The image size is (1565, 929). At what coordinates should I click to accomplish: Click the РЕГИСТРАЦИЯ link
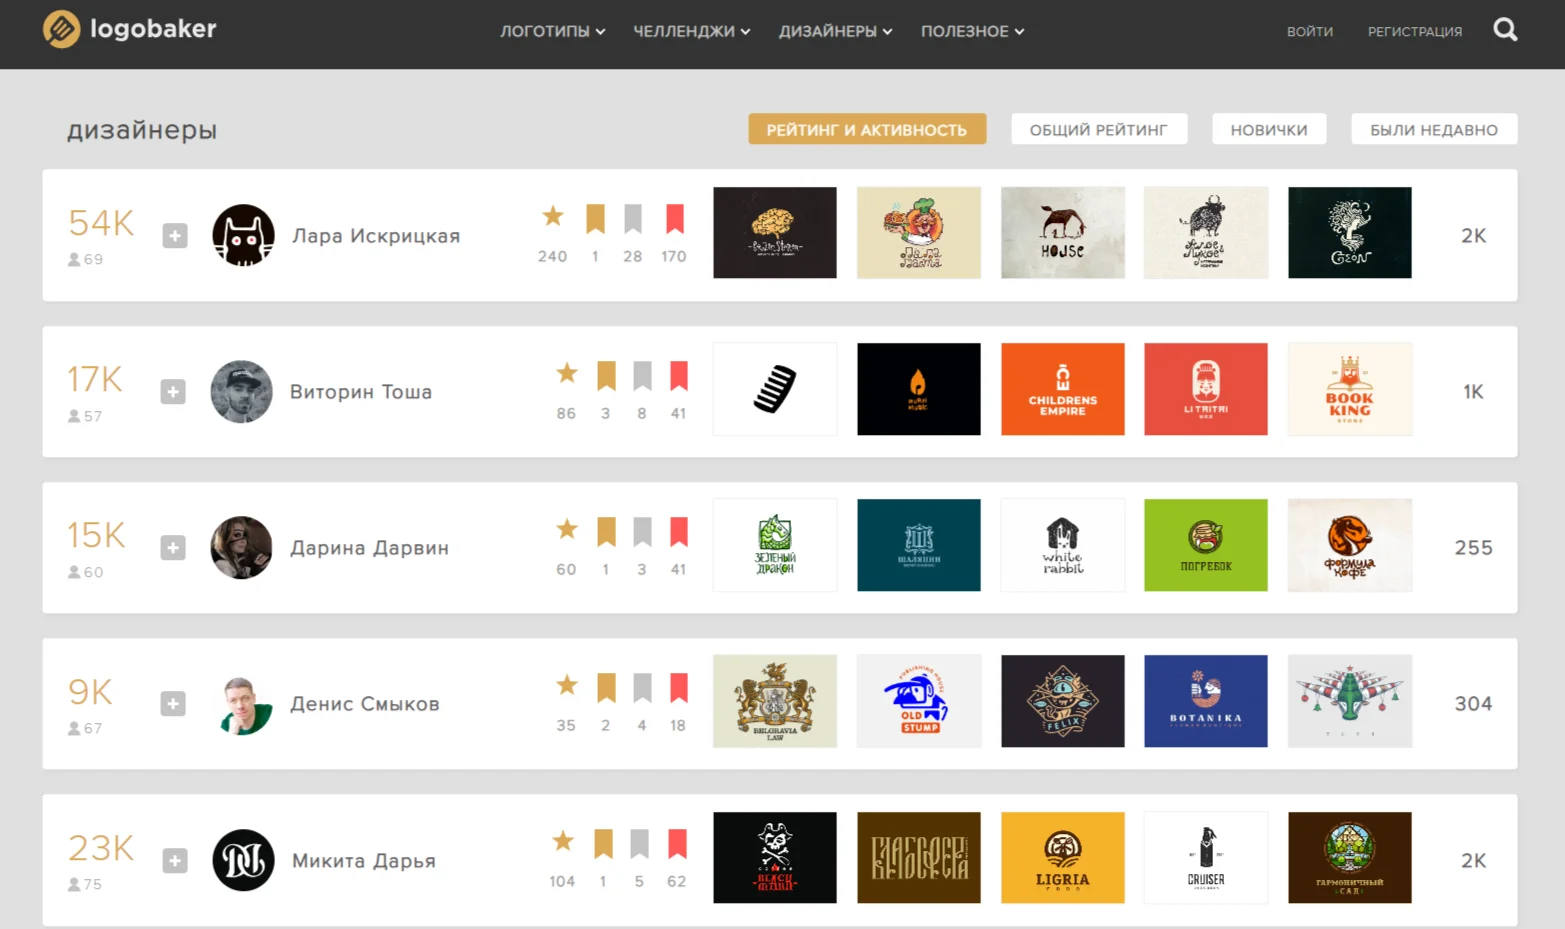[x=1415, y=32]
